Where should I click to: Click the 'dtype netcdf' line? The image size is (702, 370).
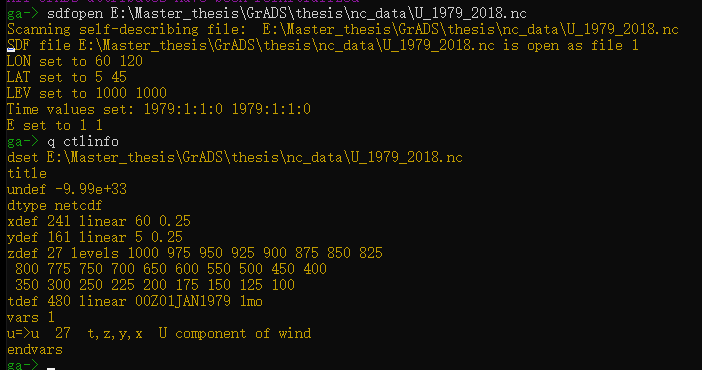[x=55, y=206]
